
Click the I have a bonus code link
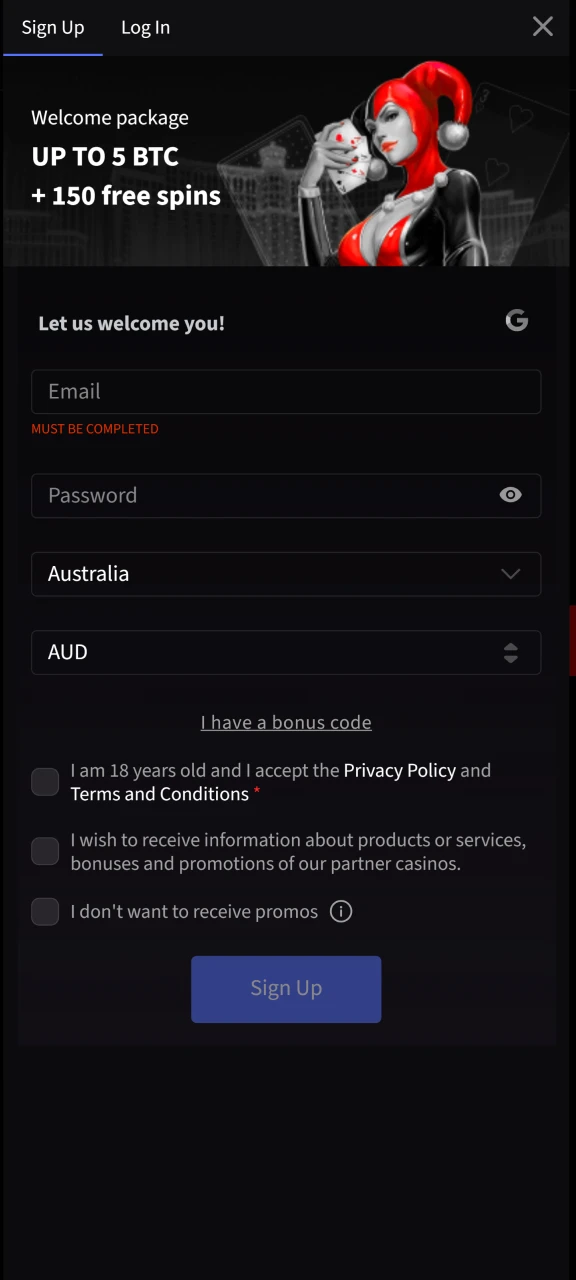coord(286,722)
